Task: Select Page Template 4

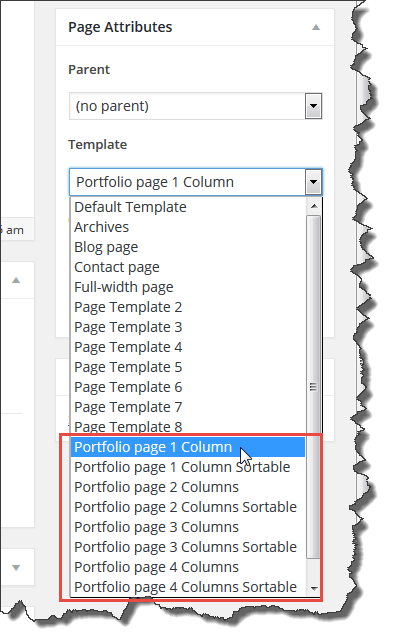Action: (x=188, y=347)
